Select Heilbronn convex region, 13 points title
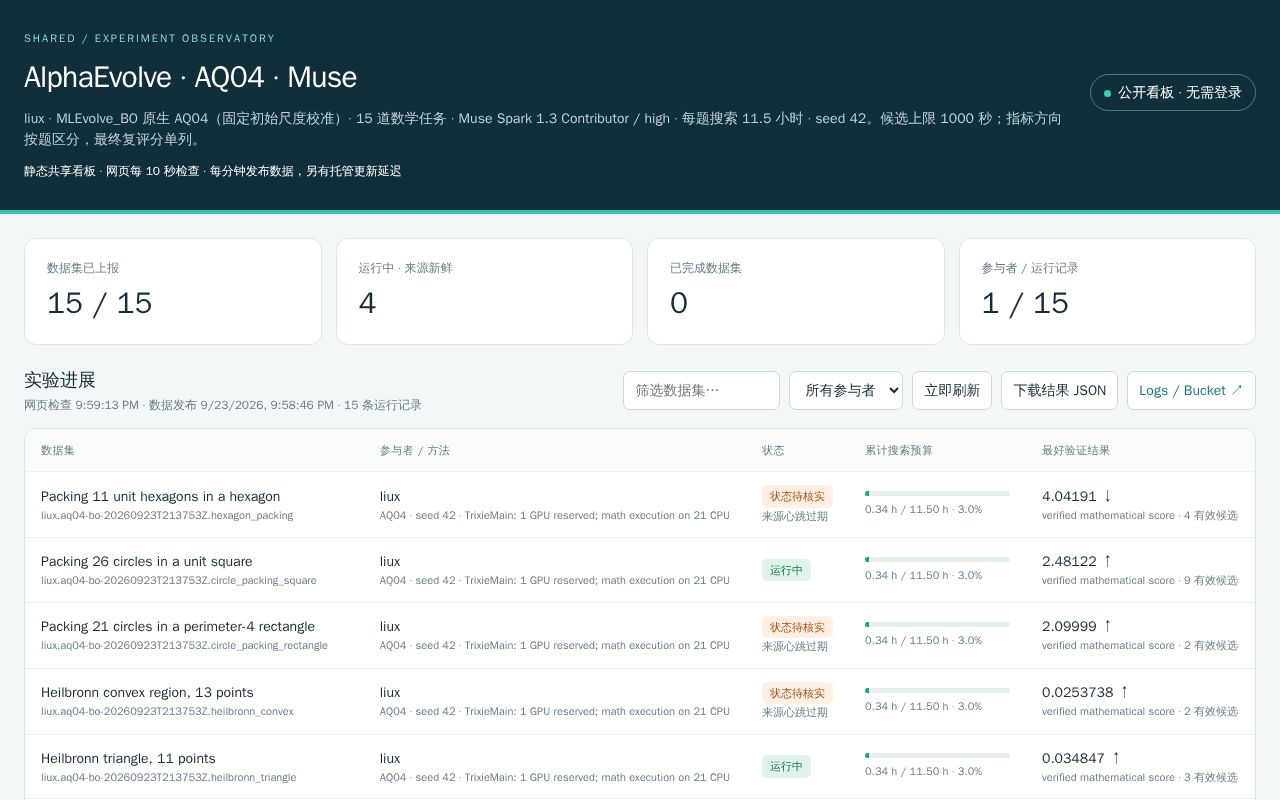Image resolution: width=1280 pixels, height=800 pixels. click(x=147, y=692)
